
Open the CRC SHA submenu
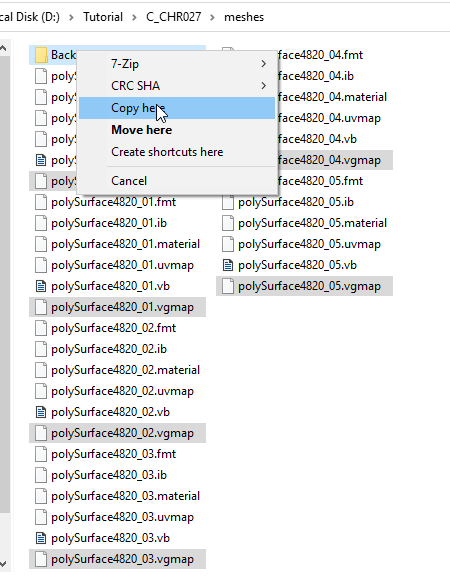[177, 86]
